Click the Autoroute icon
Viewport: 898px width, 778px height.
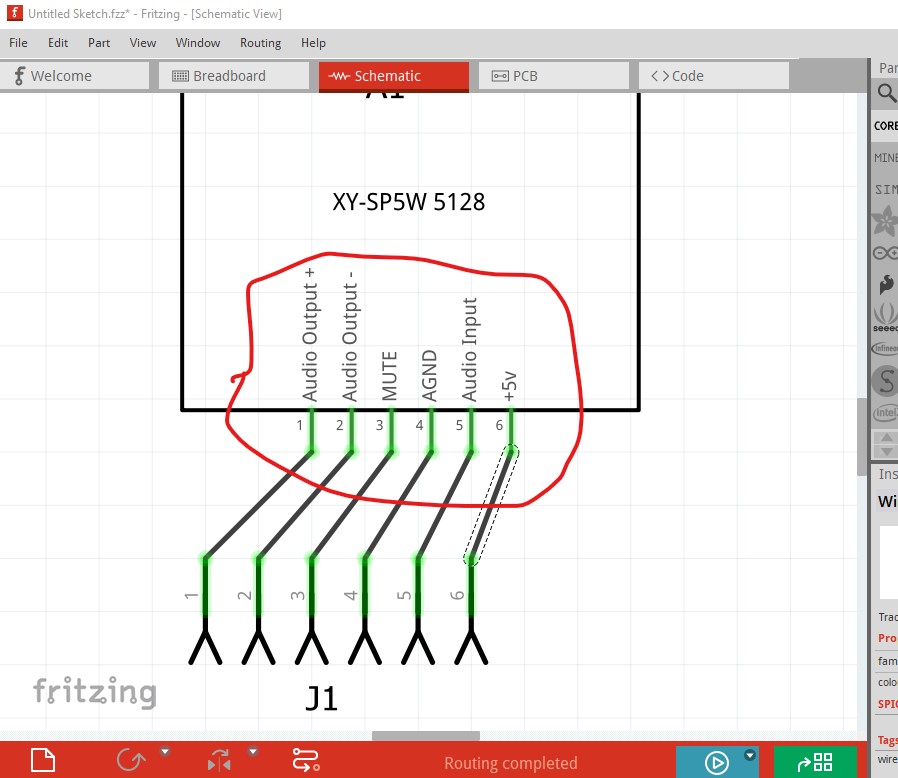(x=305, y=761)
